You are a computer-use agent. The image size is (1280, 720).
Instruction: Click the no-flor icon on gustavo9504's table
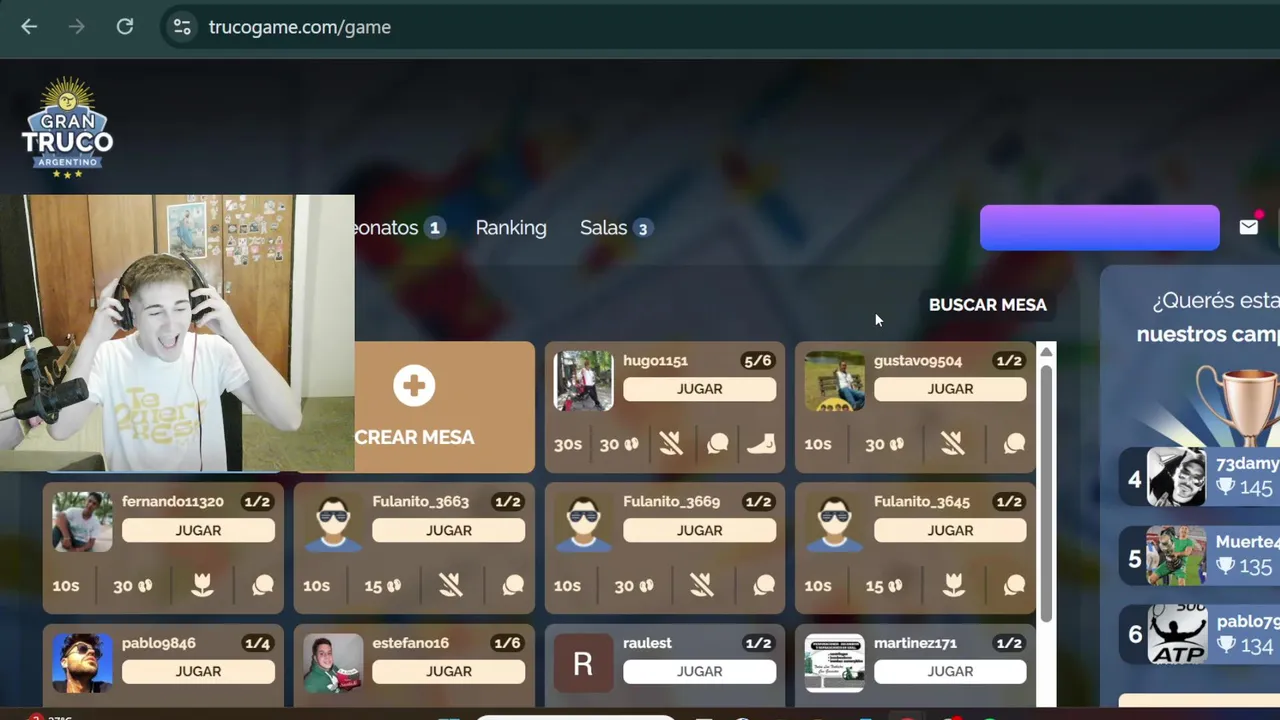click(952, 444)
